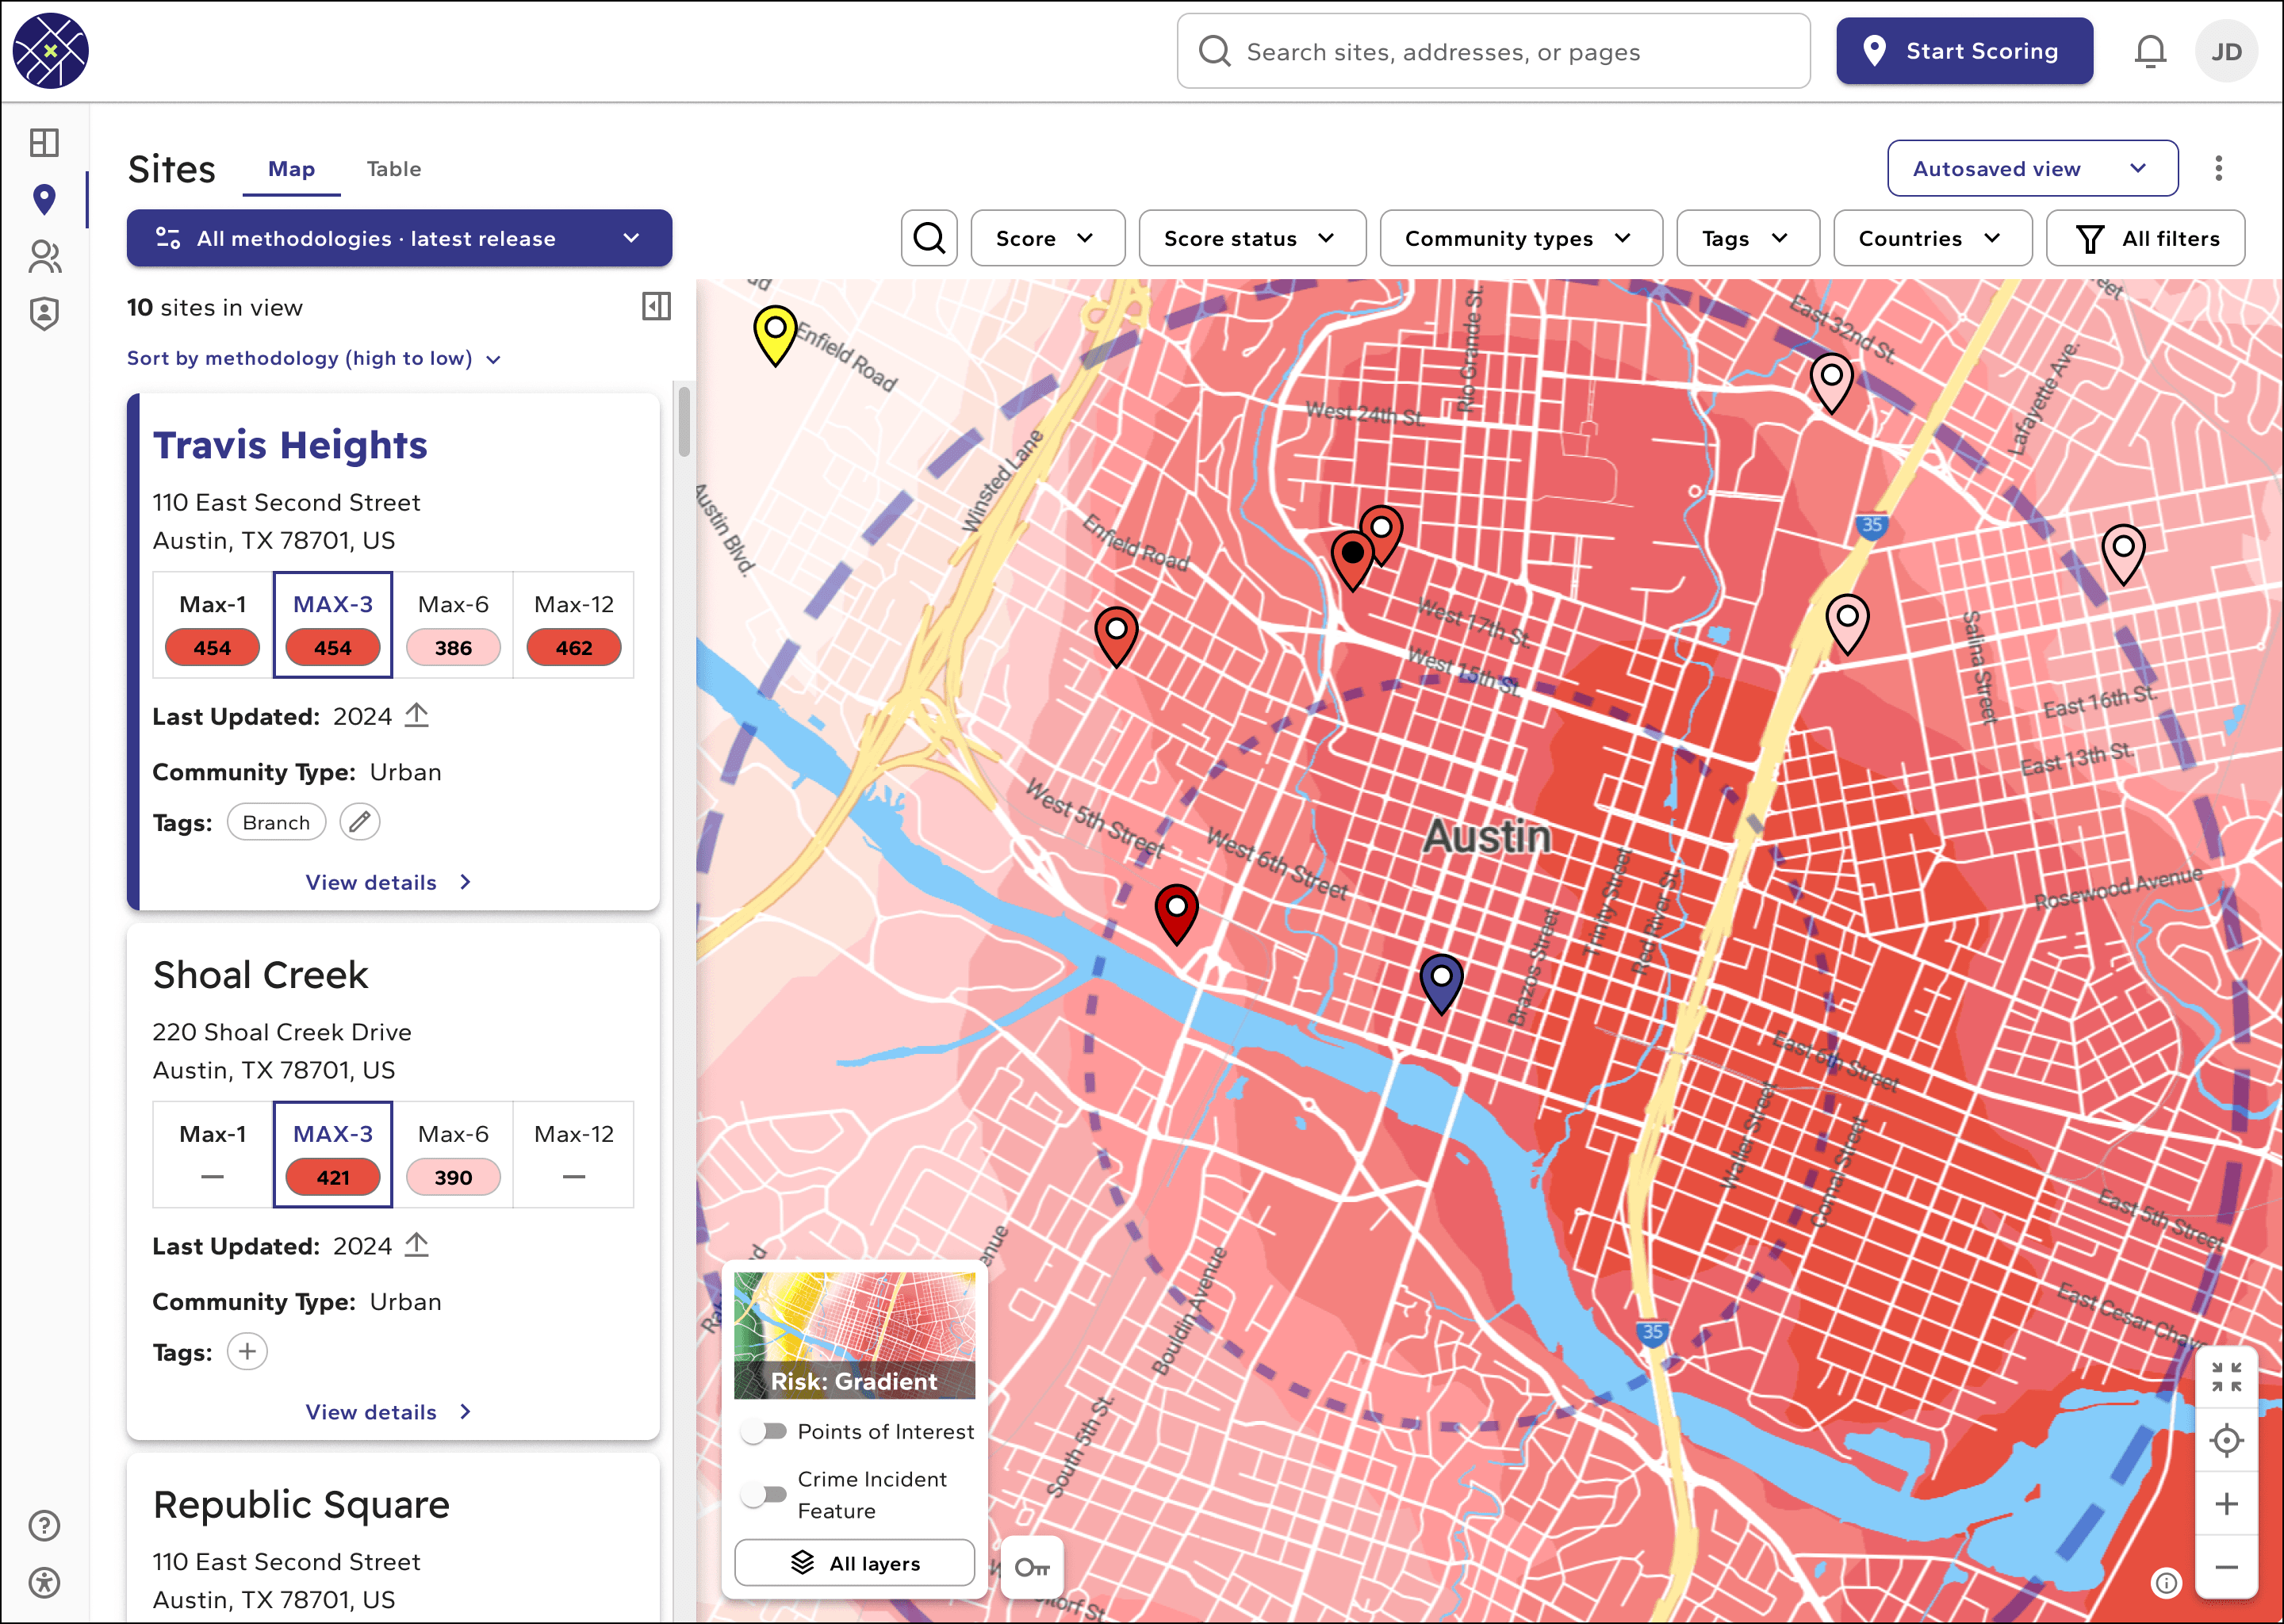Open the notifications bell
2284x1624 pixels.
coord(2150,51)
